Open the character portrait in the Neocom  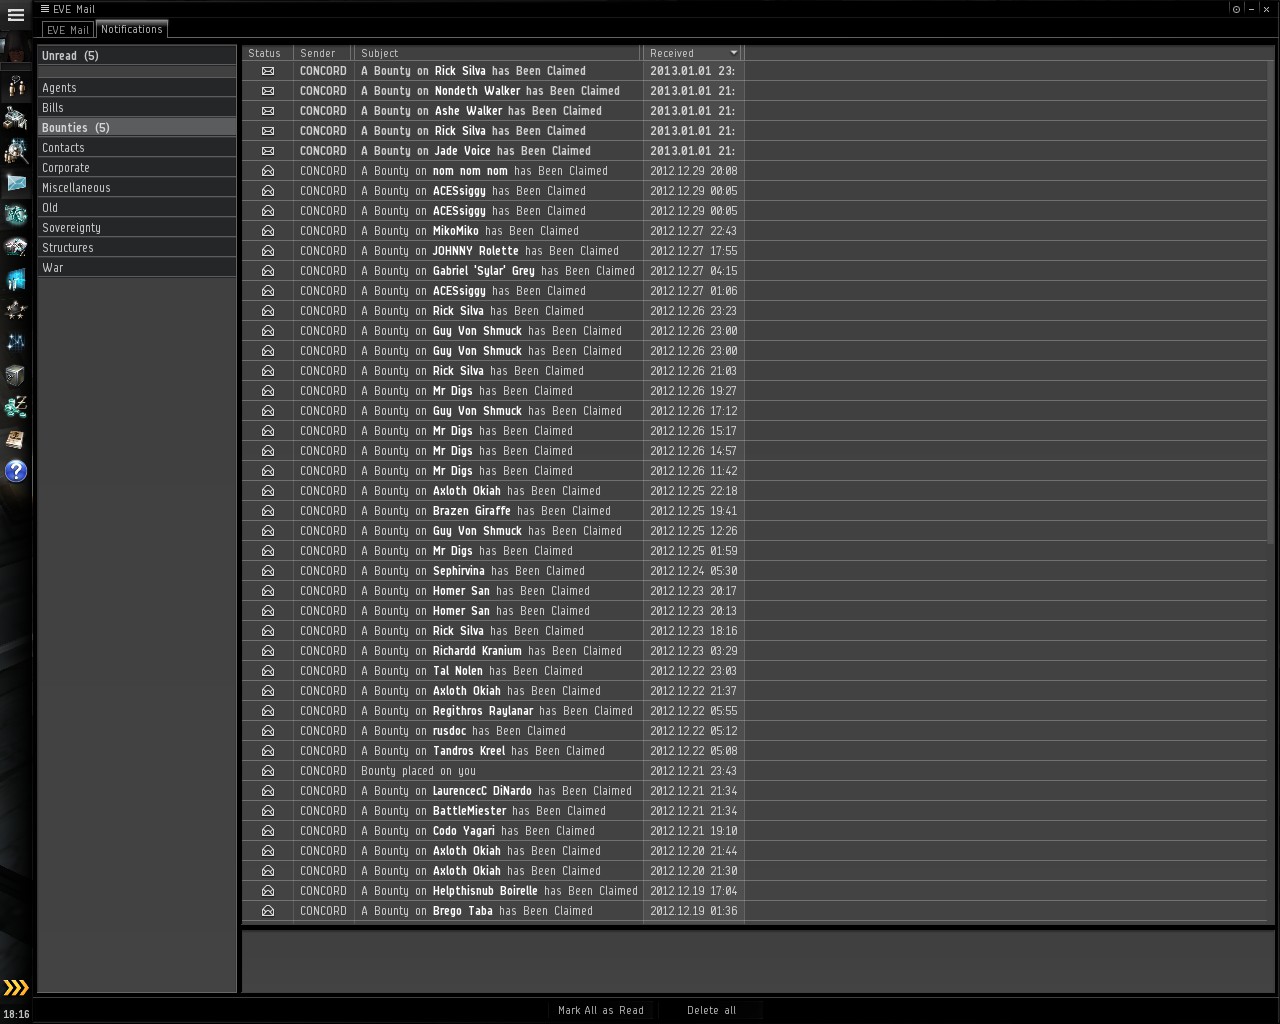click(x=16, y=47)
